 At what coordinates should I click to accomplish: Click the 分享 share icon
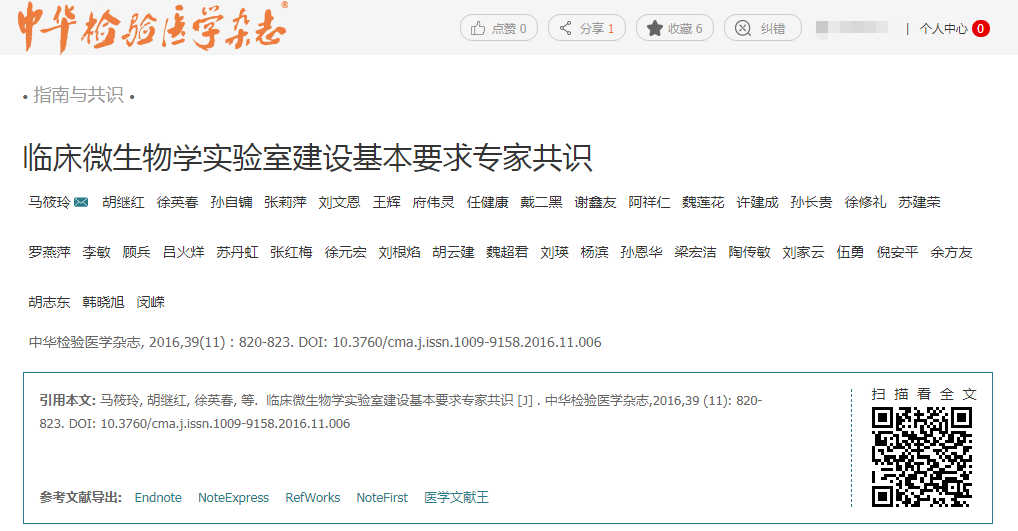[566, 29]
